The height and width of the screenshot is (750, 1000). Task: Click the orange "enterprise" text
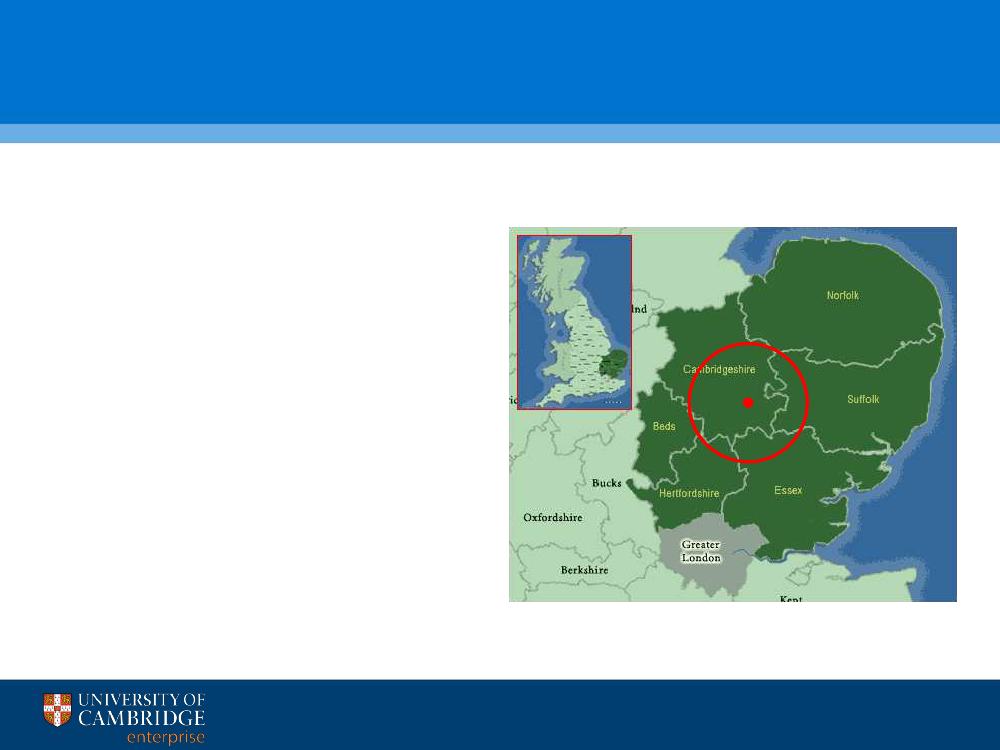click(166, 738)
